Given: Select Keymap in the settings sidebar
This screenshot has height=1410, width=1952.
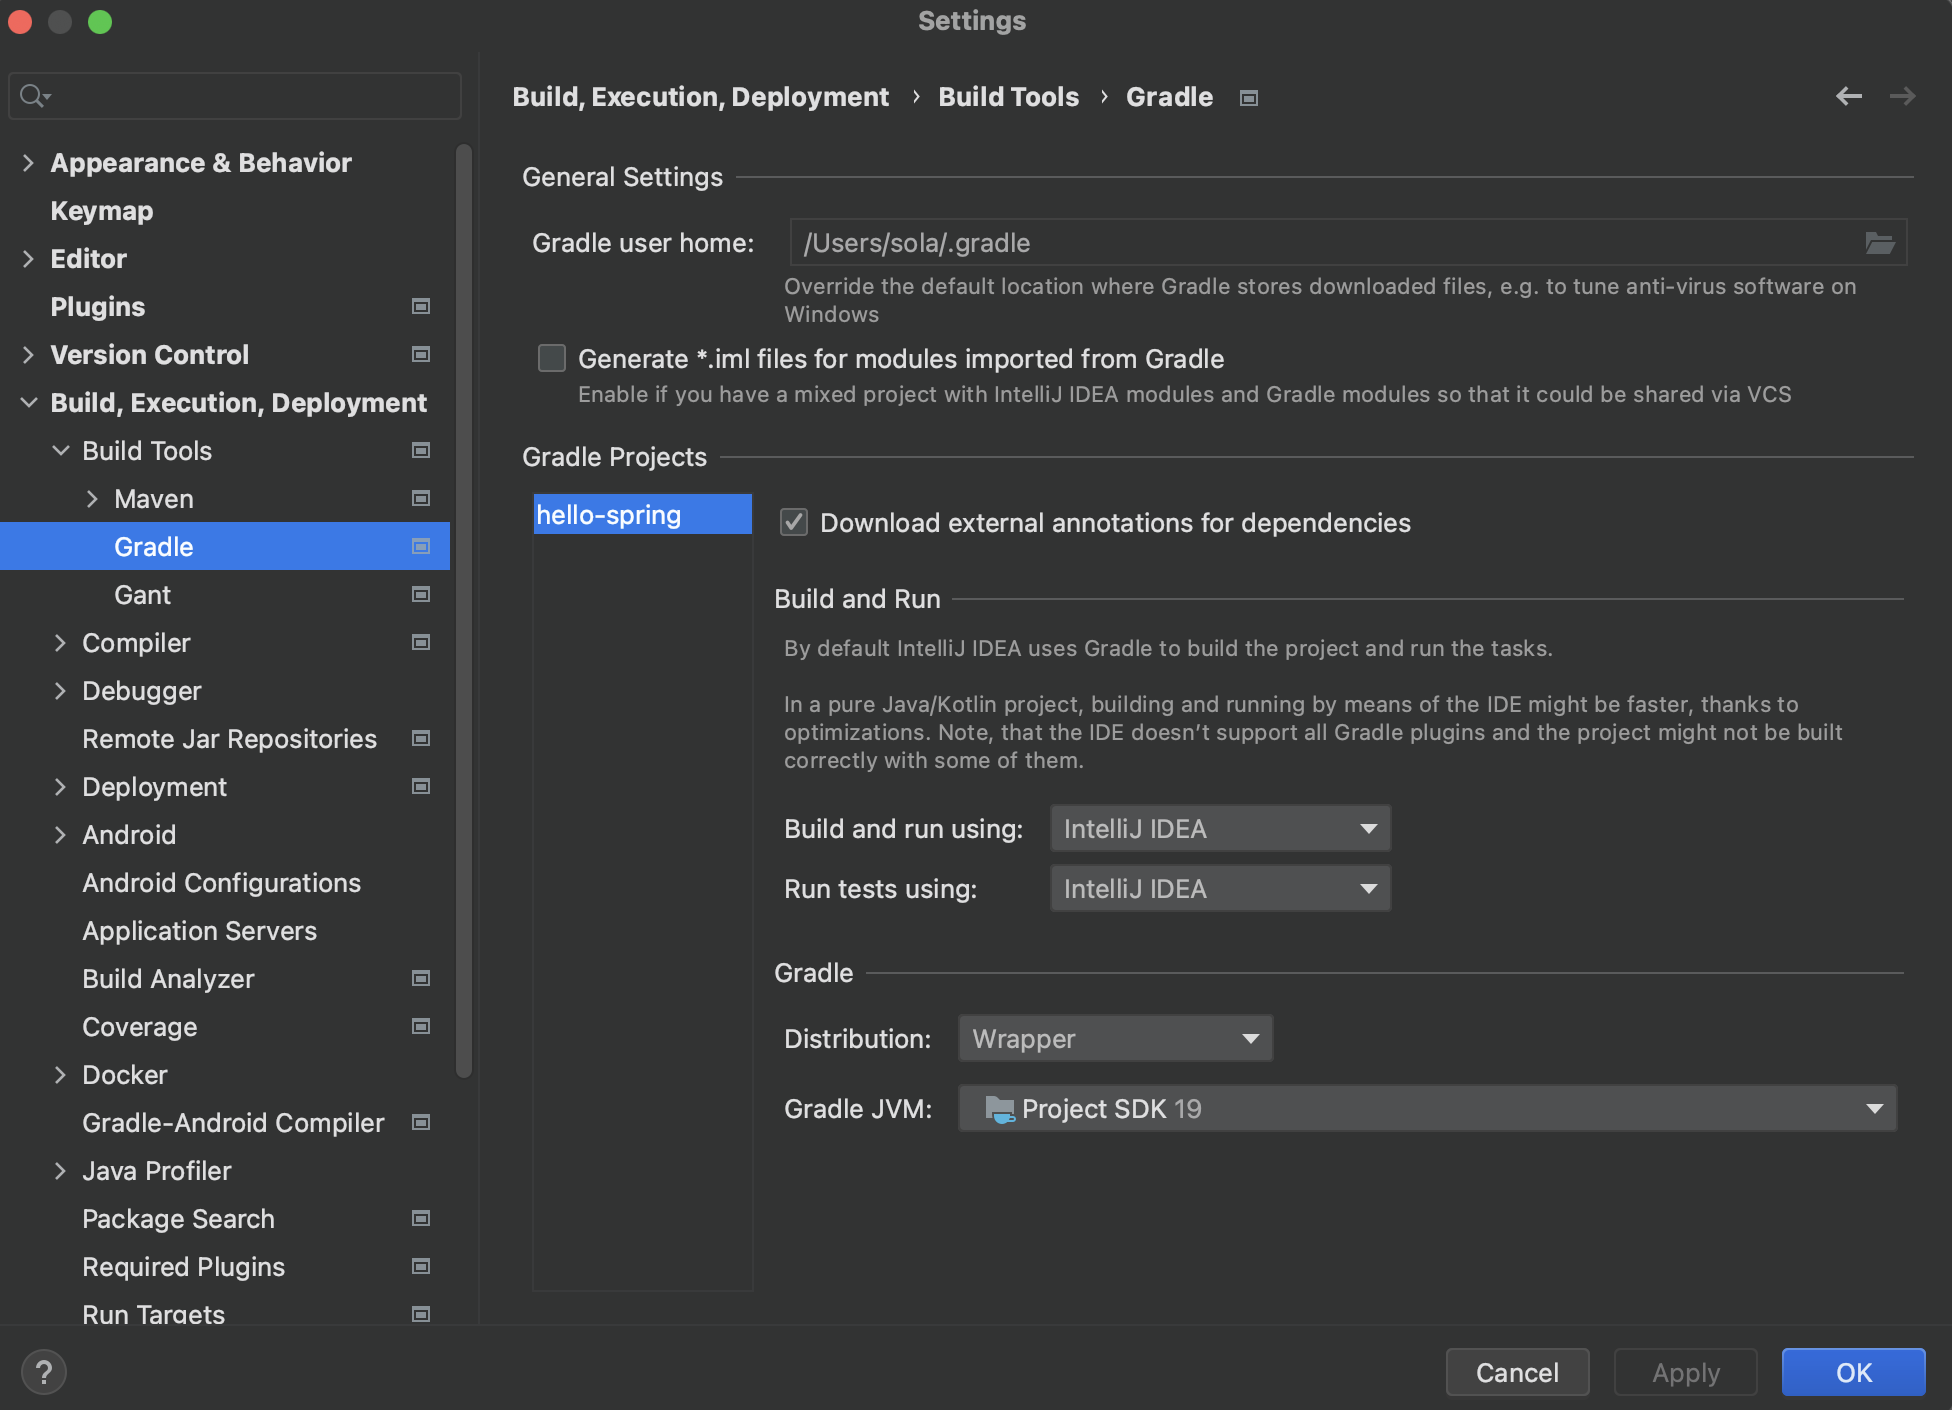Looking at the screenshot, I should coord(101,211).
